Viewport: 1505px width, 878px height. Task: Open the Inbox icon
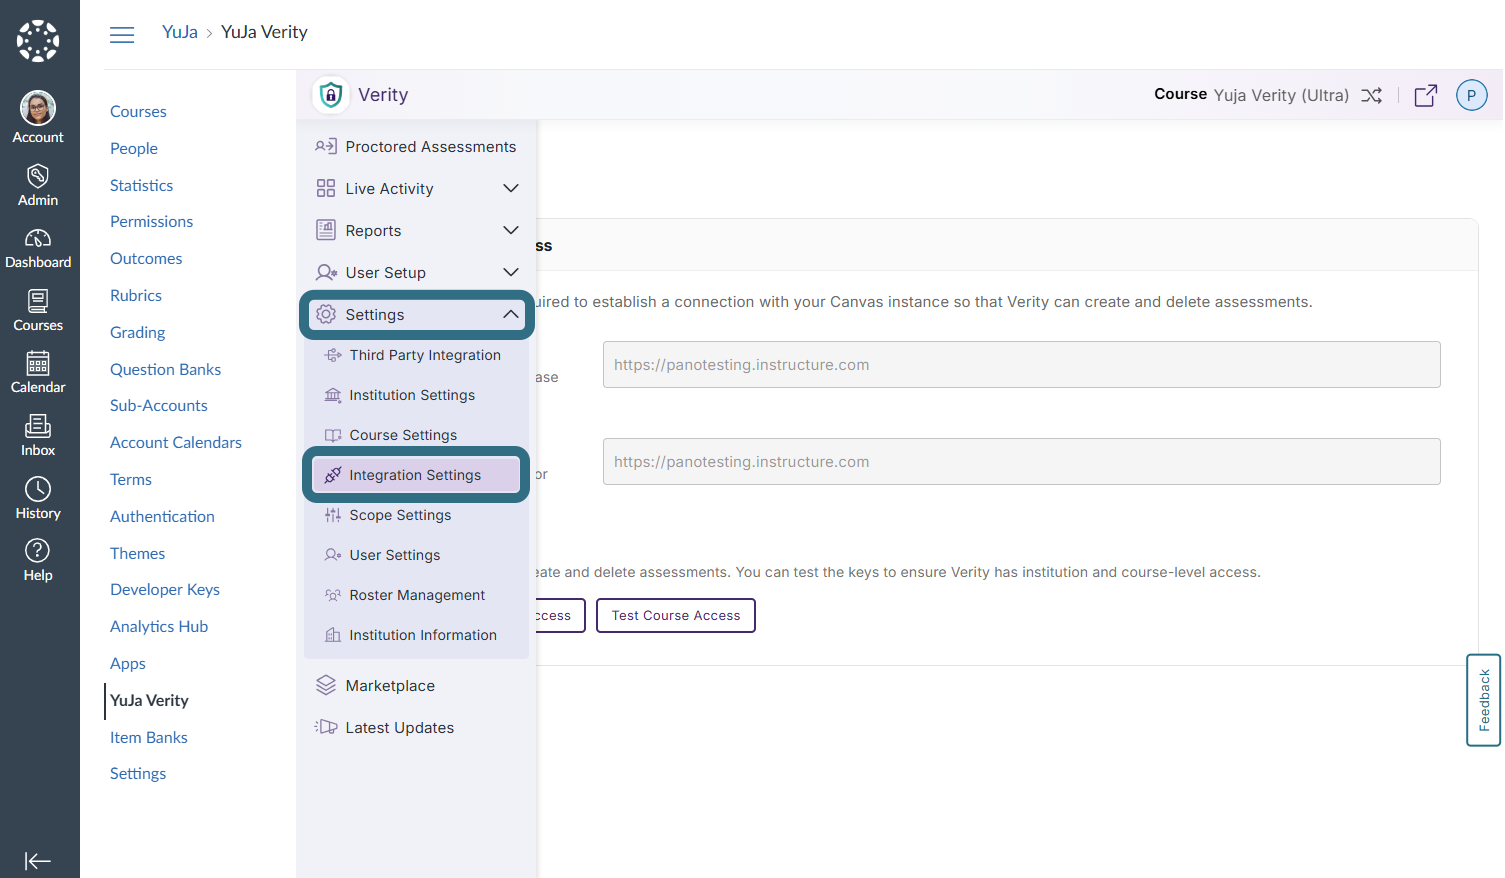38,426
